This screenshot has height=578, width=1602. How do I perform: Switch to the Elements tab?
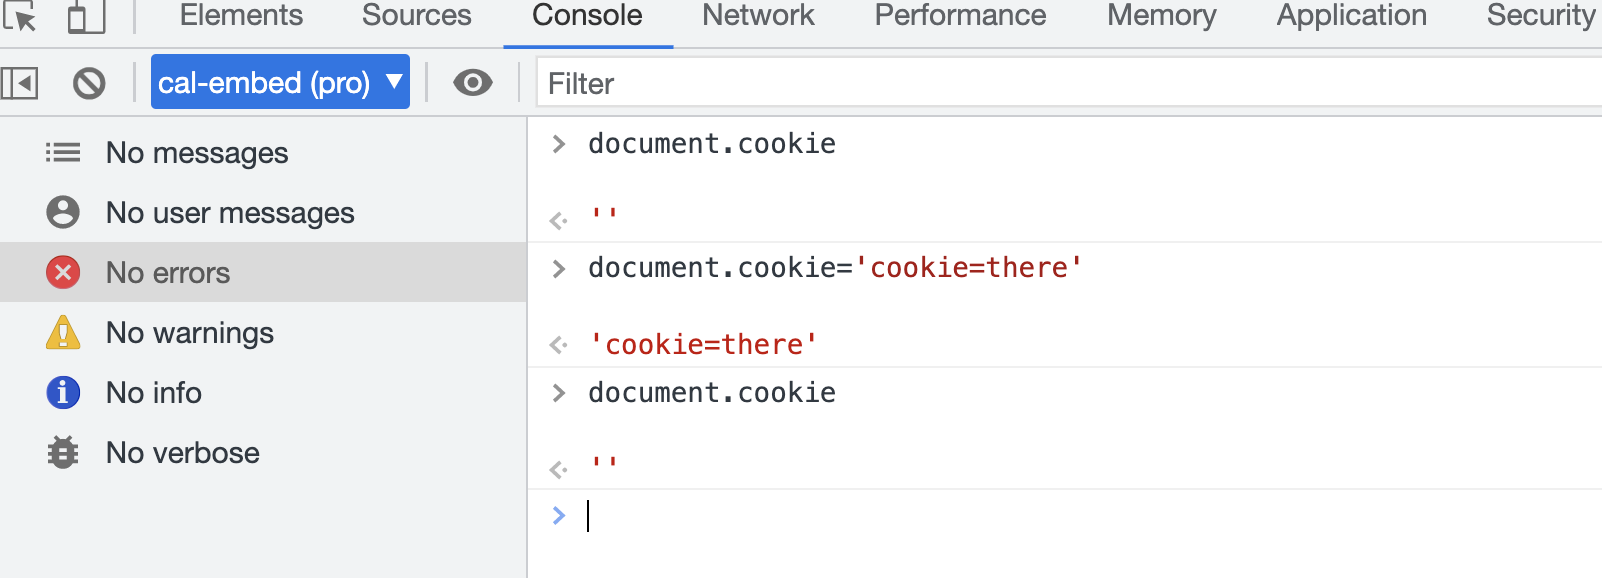tap(241, 16)
